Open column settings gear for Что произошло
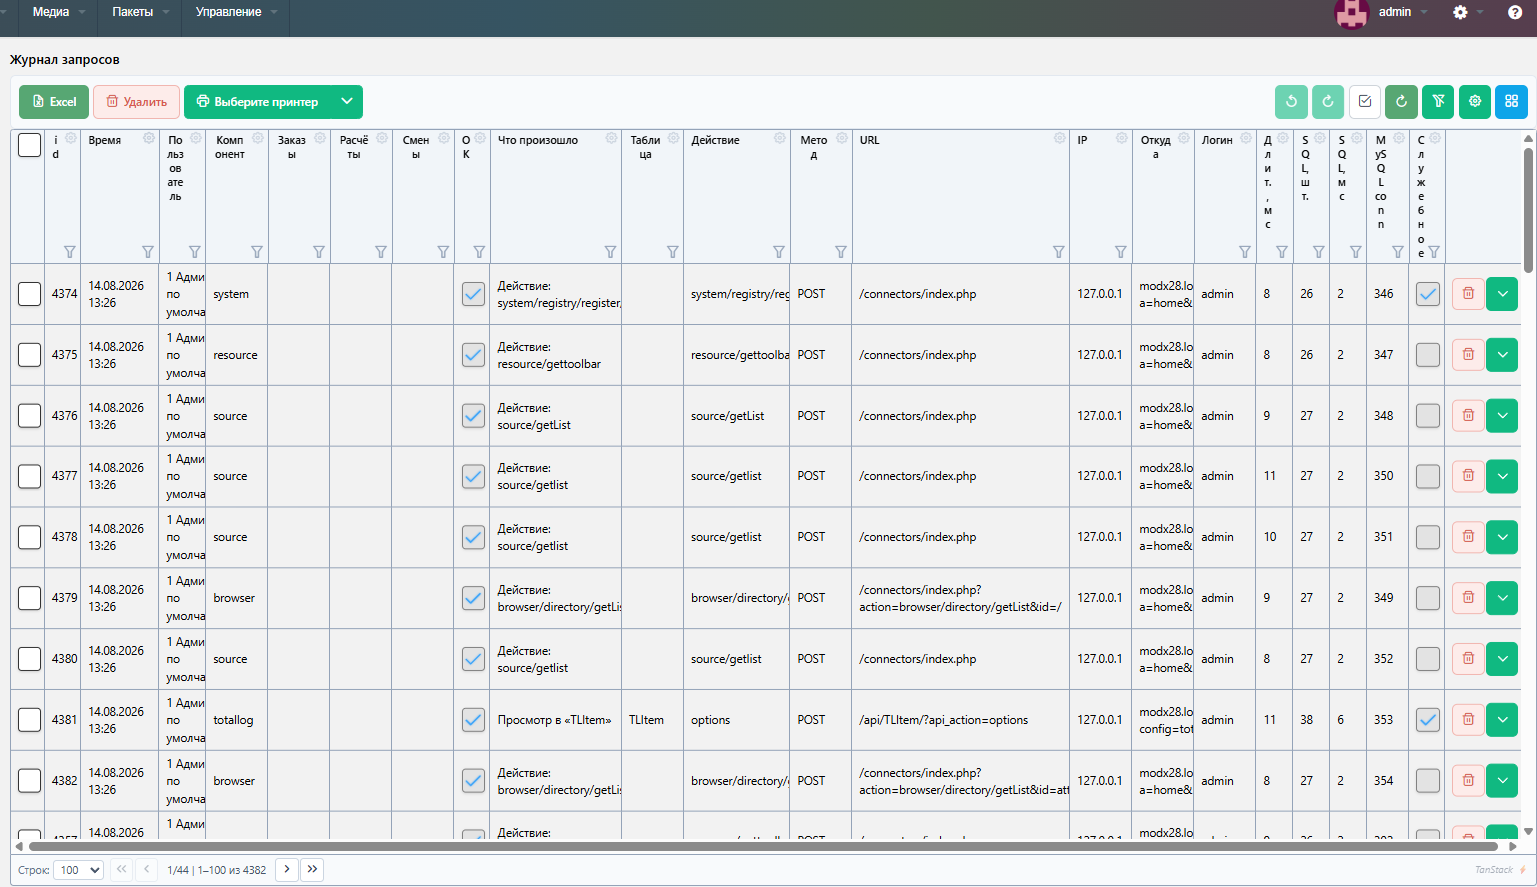1537x887 pixels. click(611, 139)
